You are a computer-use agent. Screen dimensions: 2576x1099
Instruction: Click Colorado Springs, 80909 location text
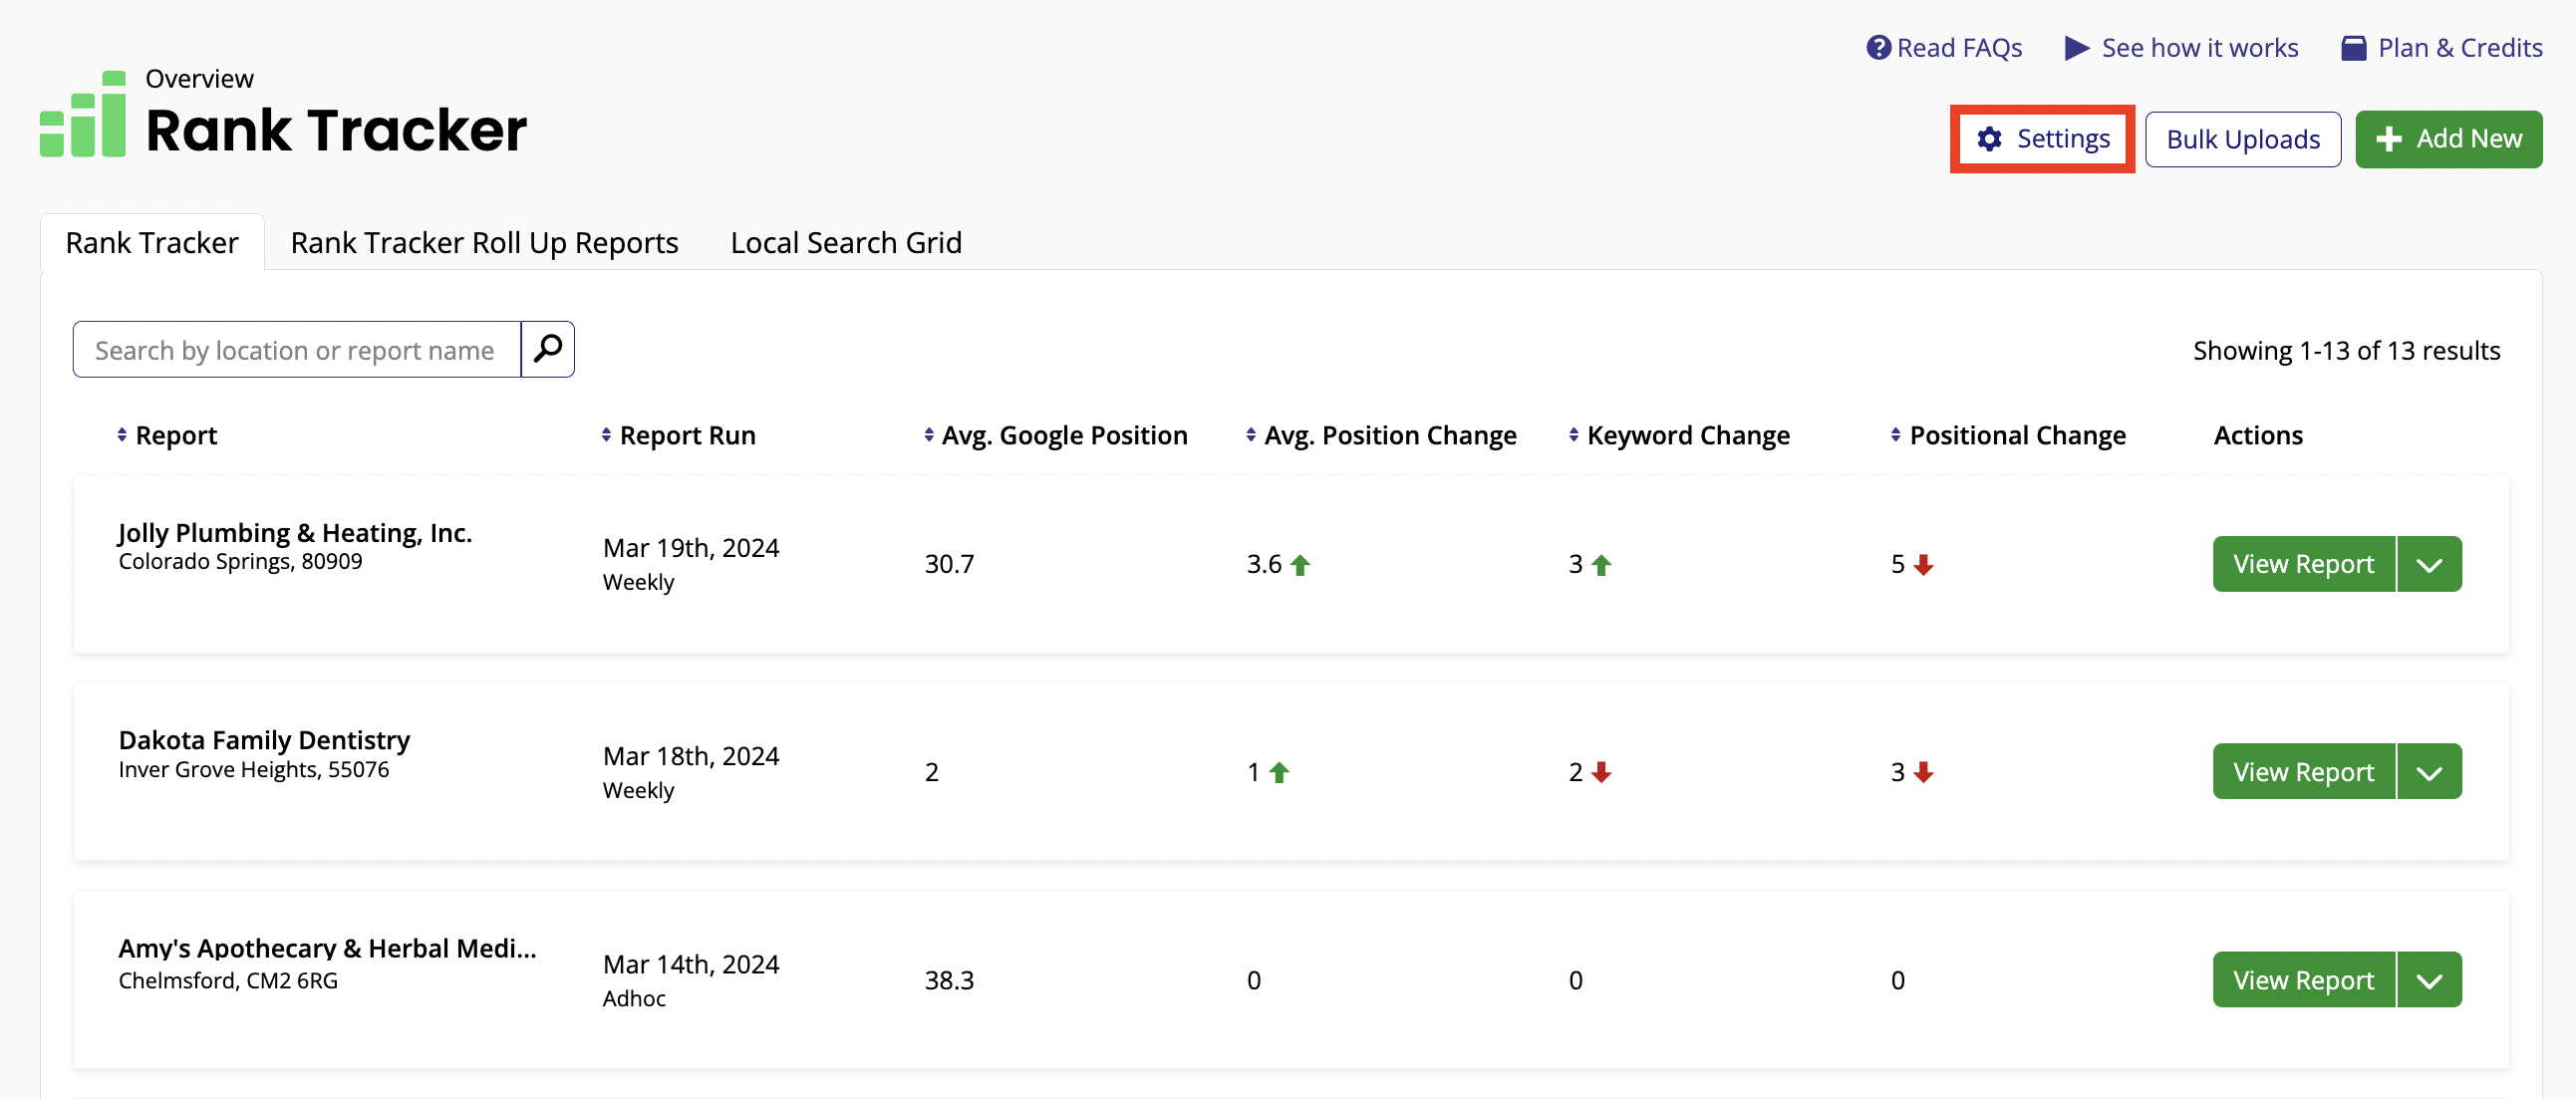click(240, 561)
